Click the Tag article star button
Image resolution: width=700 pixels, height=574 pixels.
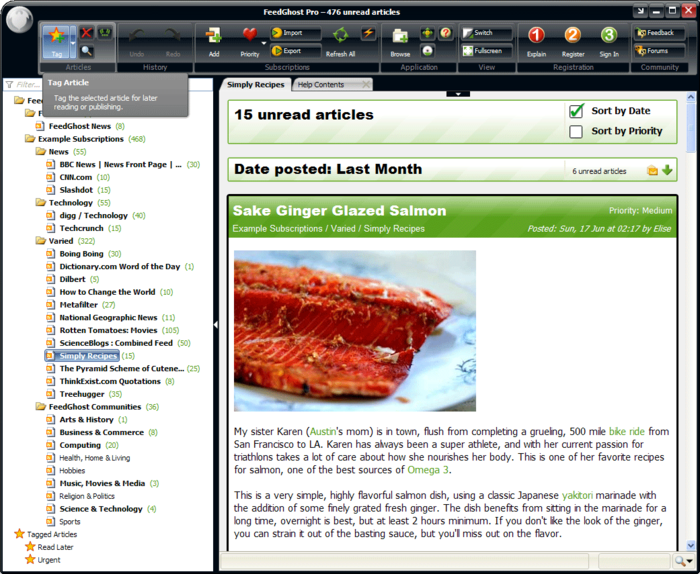[x=56, y=41]
